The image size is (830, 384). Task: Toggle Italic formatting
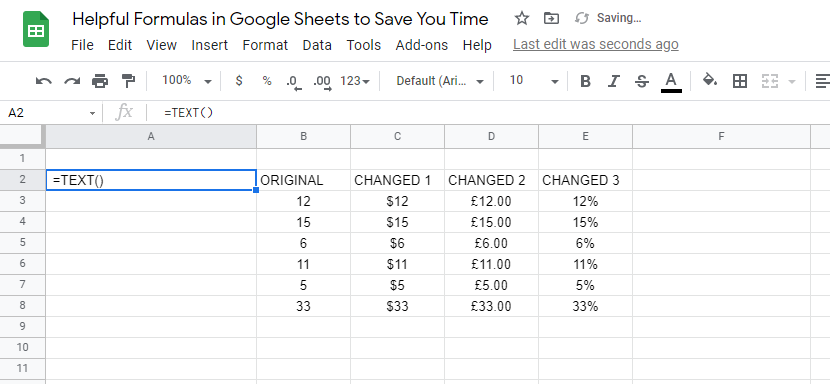tap(614, 81)
